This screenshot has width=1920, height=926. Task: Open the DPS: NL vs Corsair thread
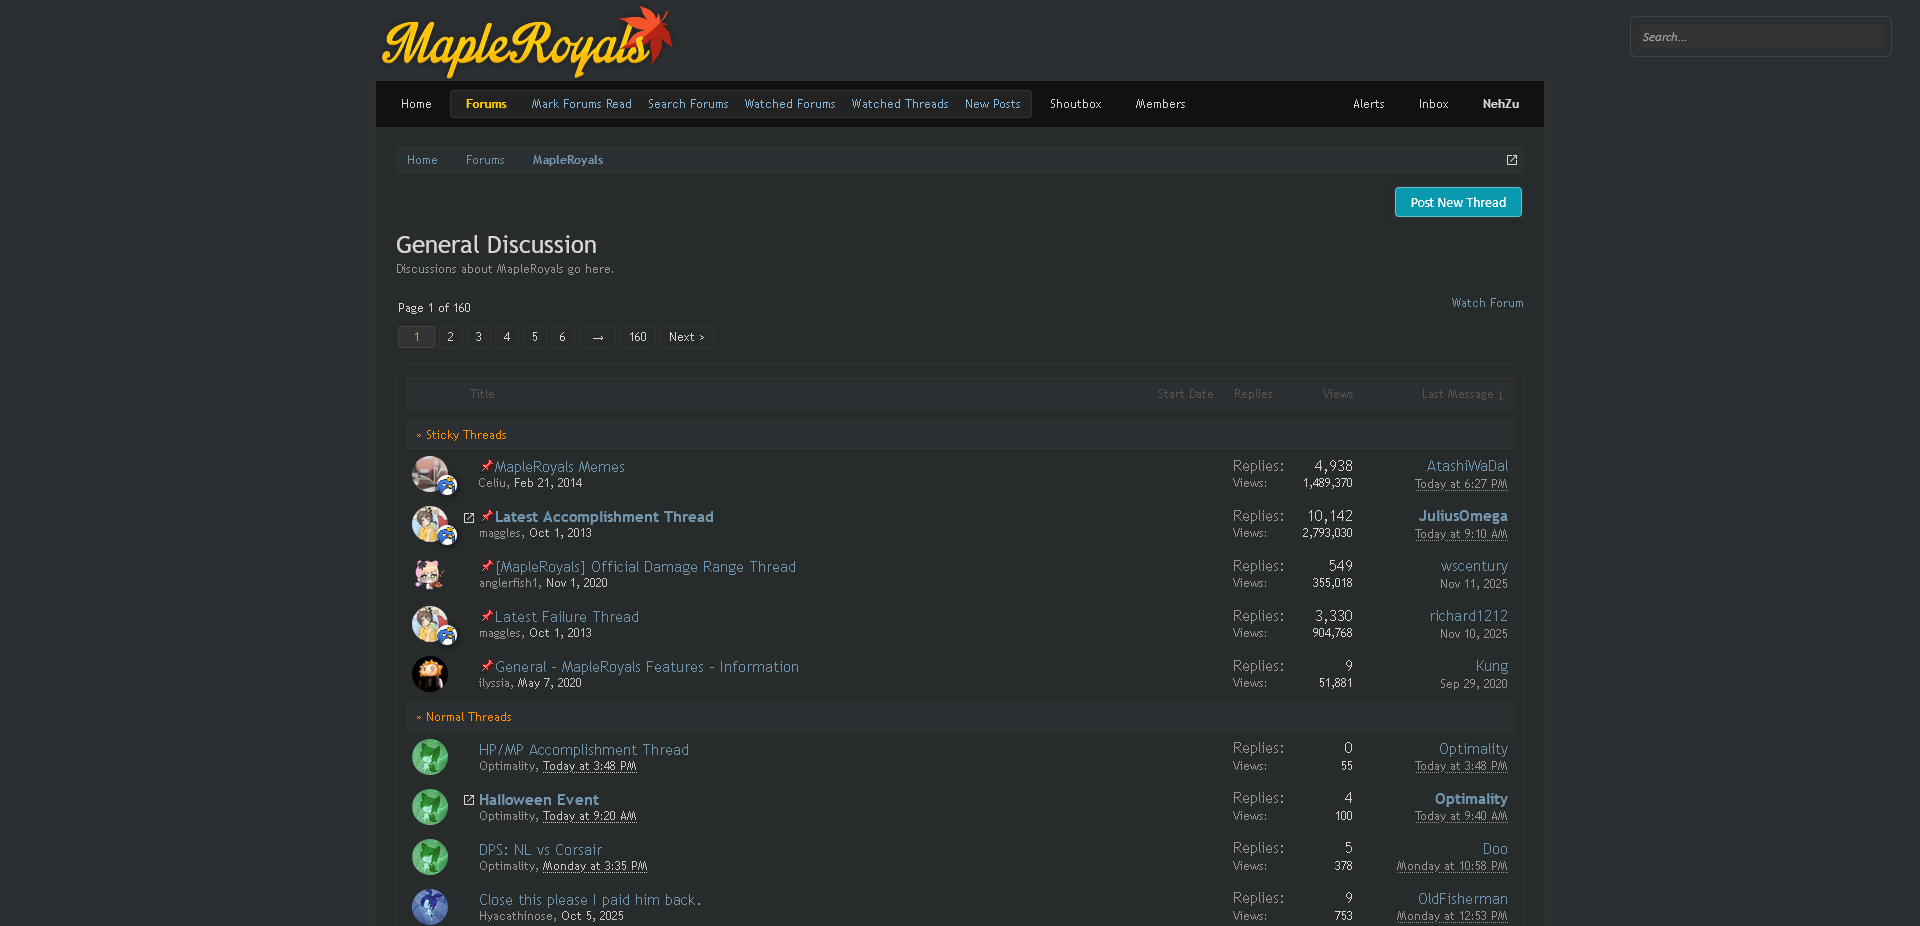[x=540, y=849]
